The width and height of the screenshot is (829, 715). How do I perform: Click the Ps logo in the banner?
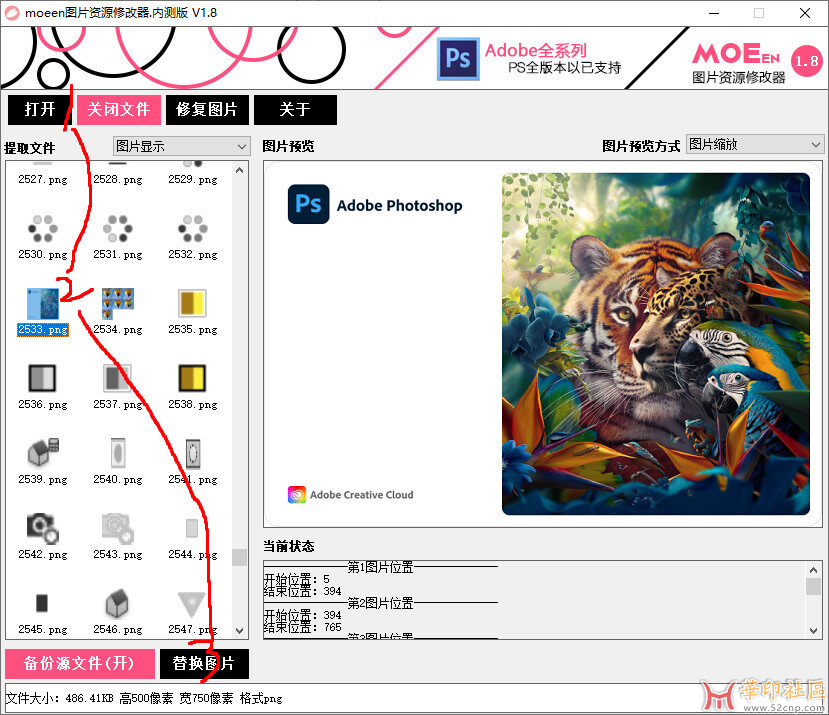(x=458, y=59)
